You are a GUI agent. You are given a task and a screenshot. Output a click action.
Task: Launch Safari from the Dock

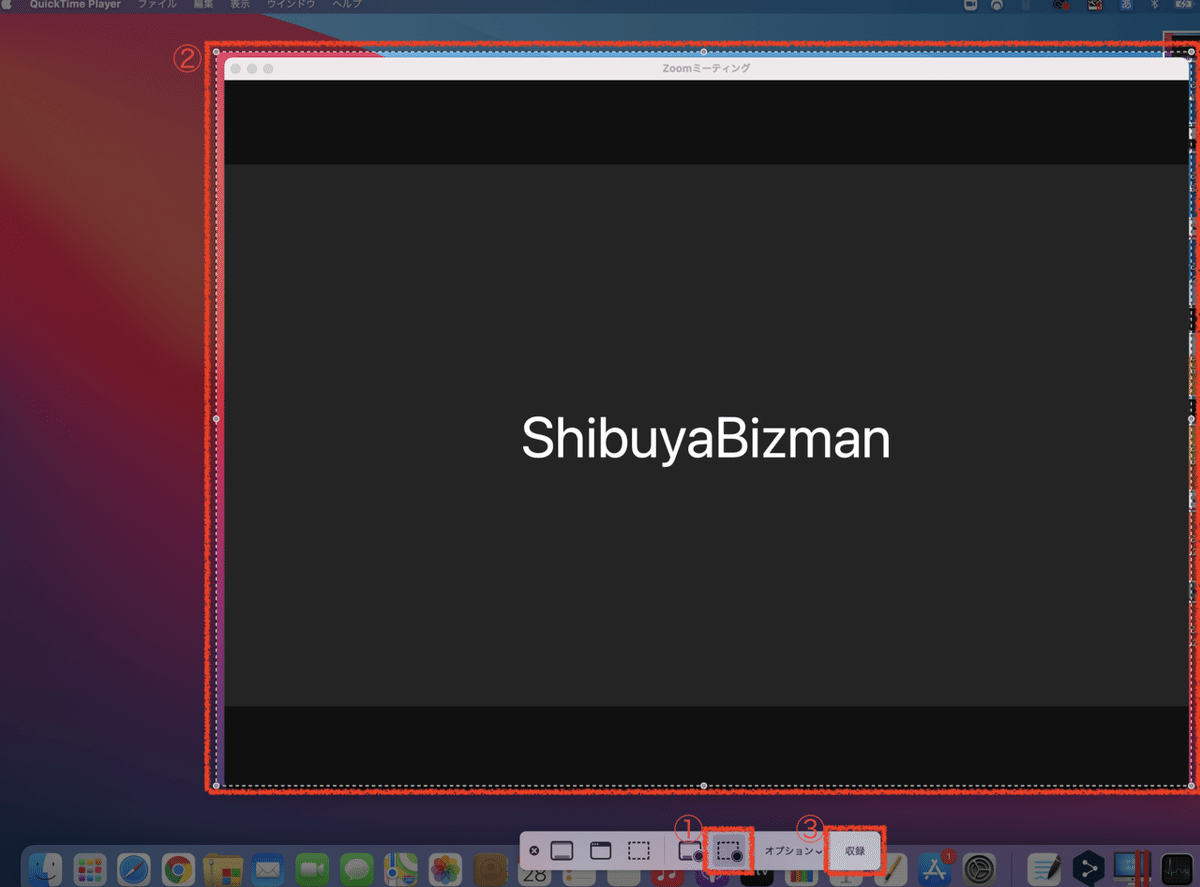click(x=134, y=869)
